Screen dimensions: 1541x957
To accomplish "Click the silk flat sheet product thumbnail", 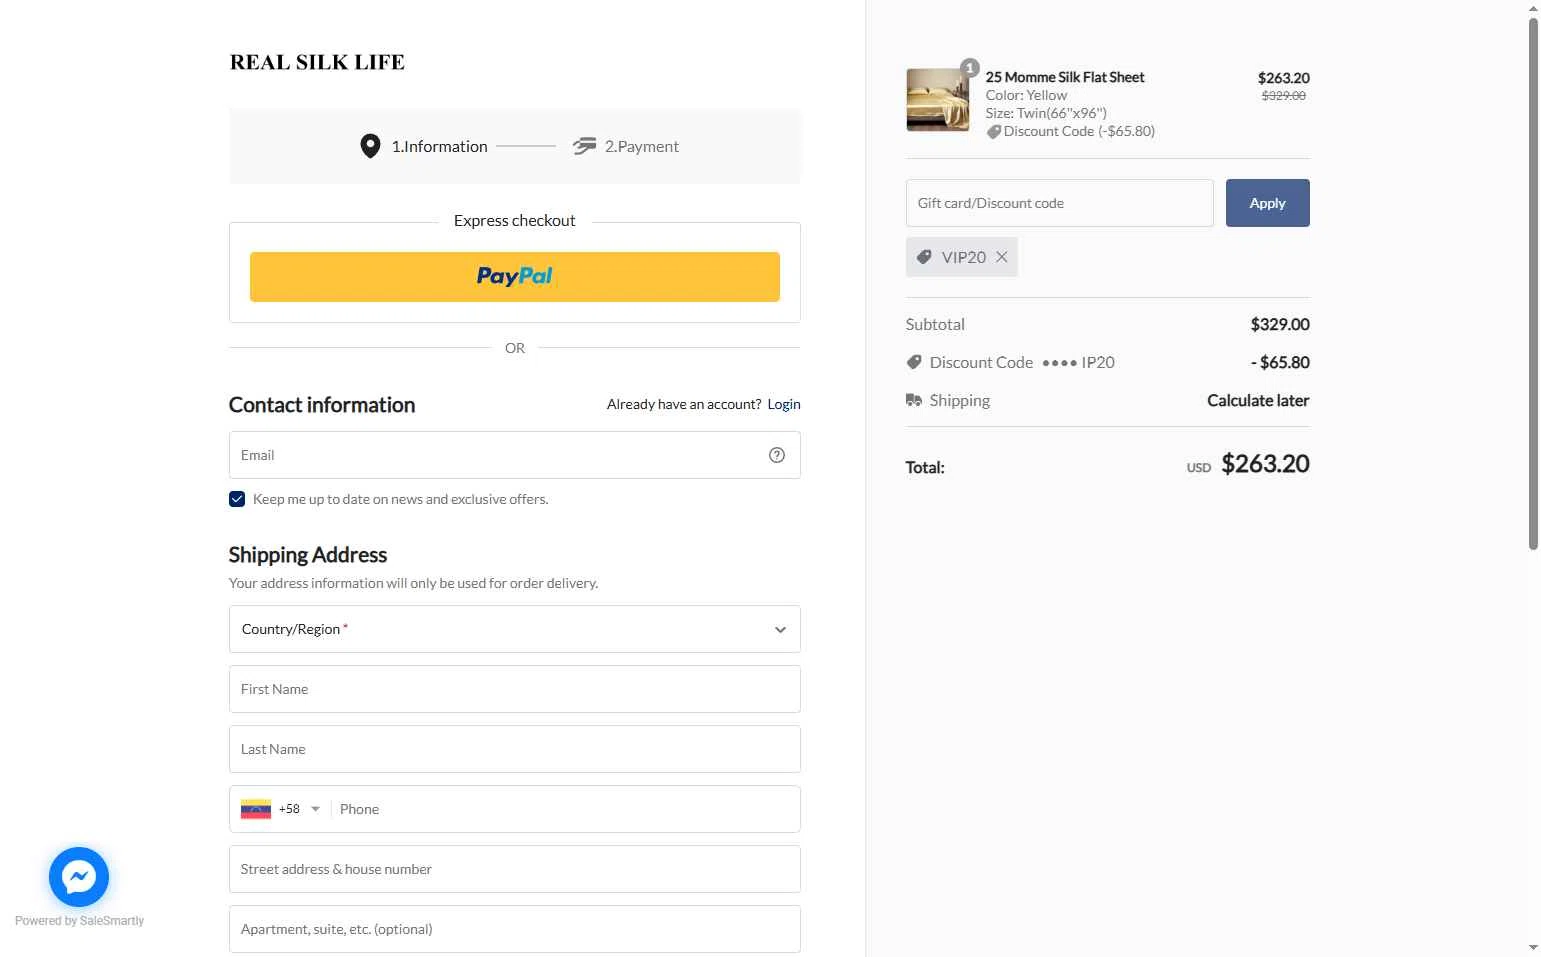I will [x=937, y=100].
